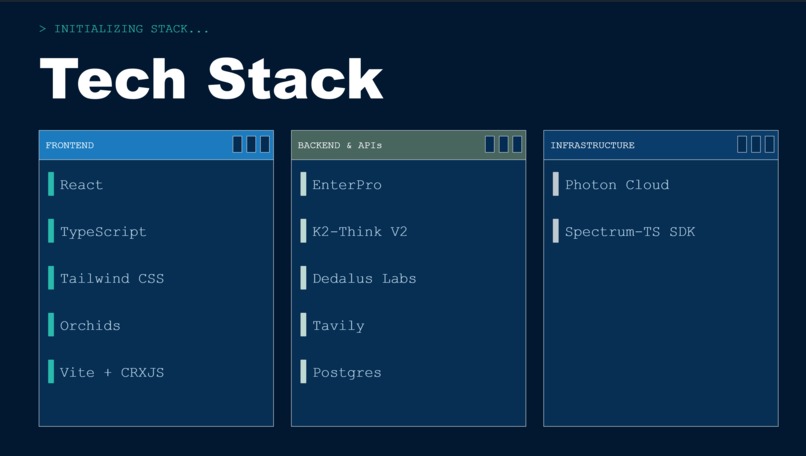Viewport: 806px width, 456px height.
Task: Select the Dedalus Labs entry
Action: (364, 279)
